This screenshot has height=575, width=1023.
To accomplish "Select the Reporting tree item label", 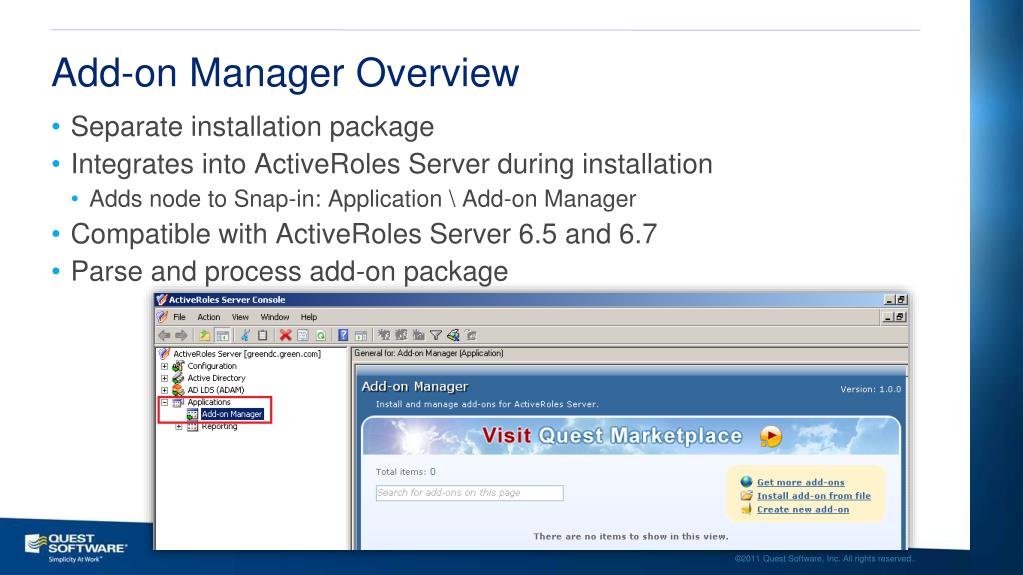I will (219, 427).
